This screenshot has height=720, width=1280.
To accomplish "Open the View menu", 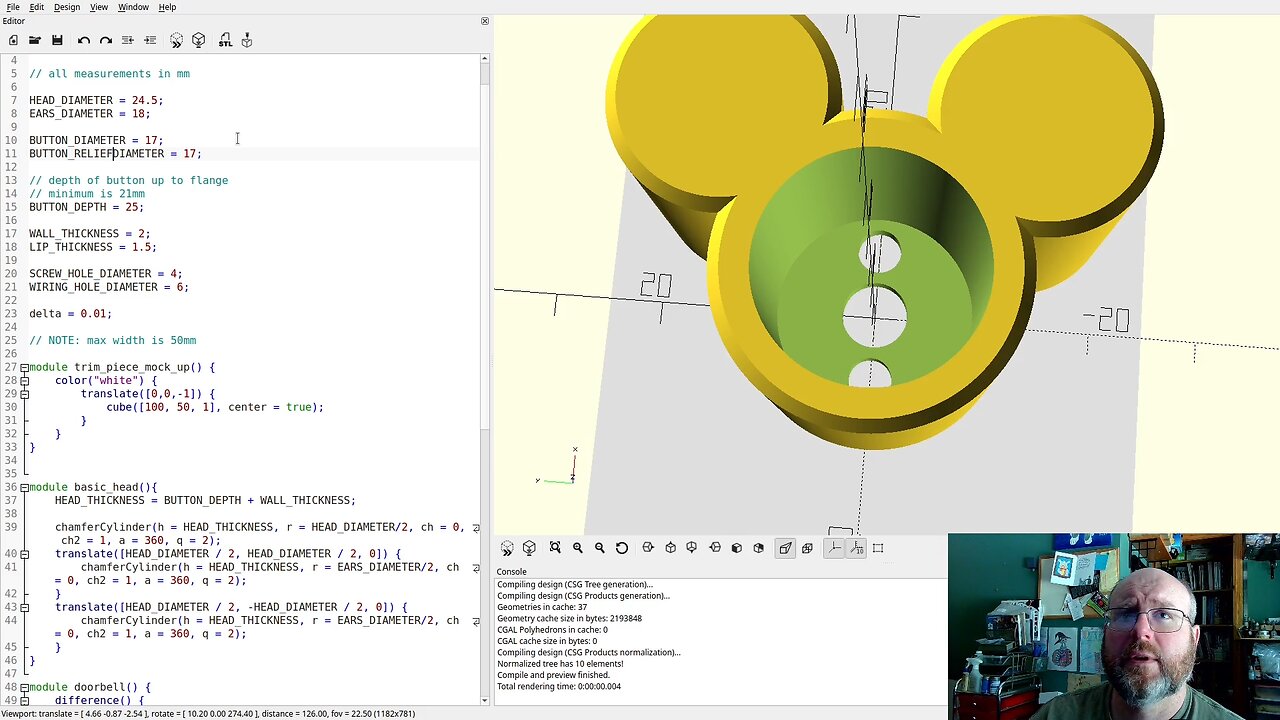I will pyautogui.click(x=99, y=7).
